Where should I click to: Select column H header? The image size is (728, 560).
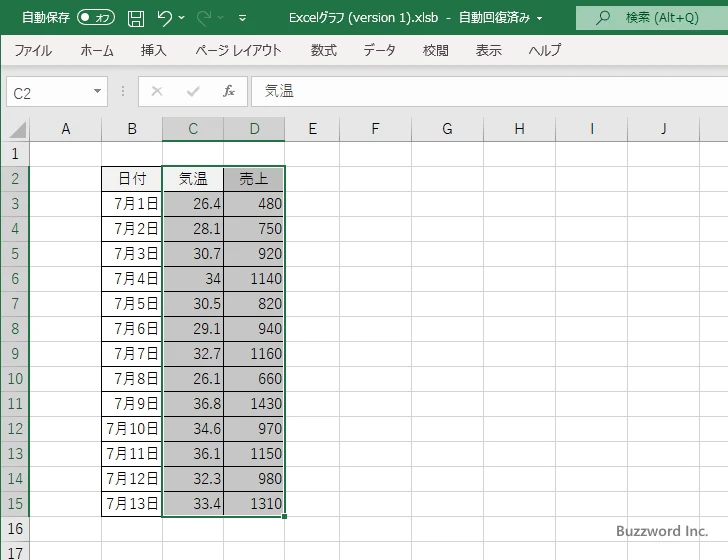519,129
